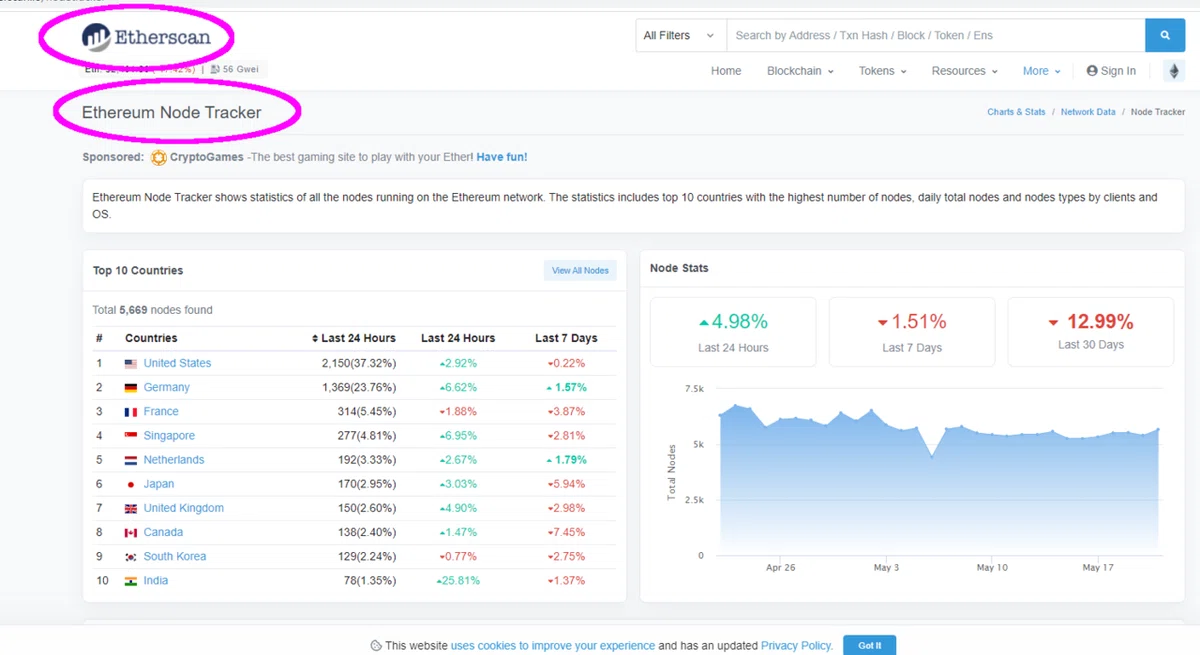This screenshot has width=1200, height=655.
Task: Click the Singapore flag icon
Action: tap(131, 436)
